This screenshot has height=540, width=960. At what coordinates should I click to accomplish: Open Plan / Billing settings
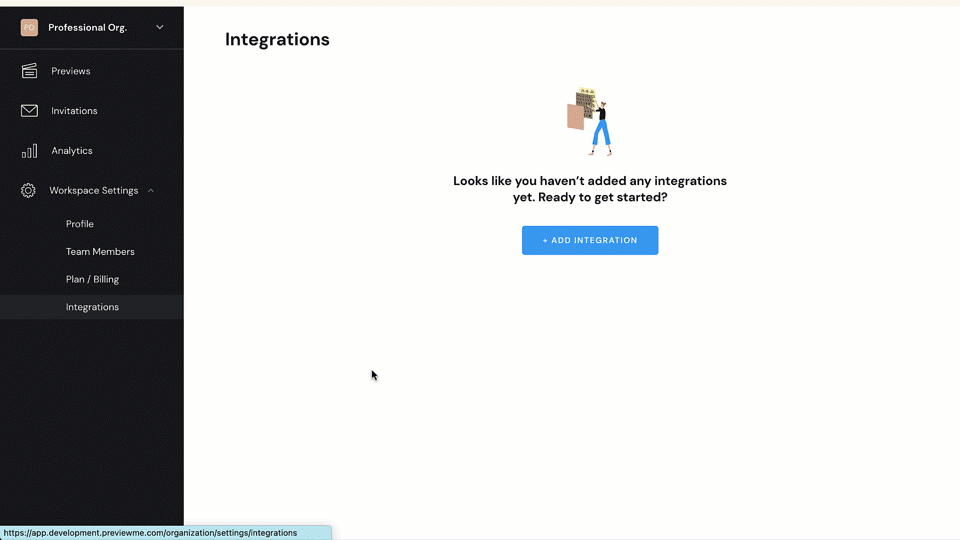(x=92, y=279)
